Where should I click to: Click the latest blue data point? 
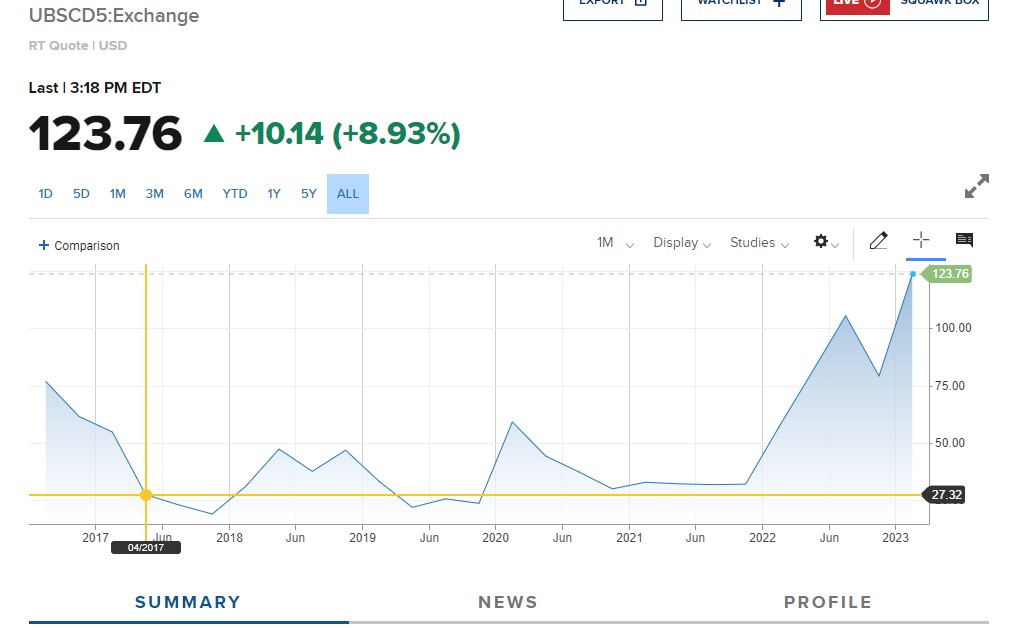pos(913,274)
